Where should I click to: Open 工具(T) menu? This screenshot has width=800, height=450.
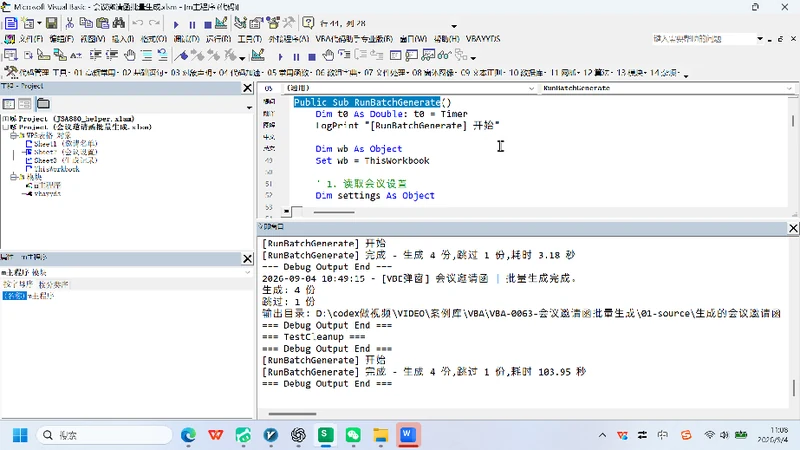(249, 39)
